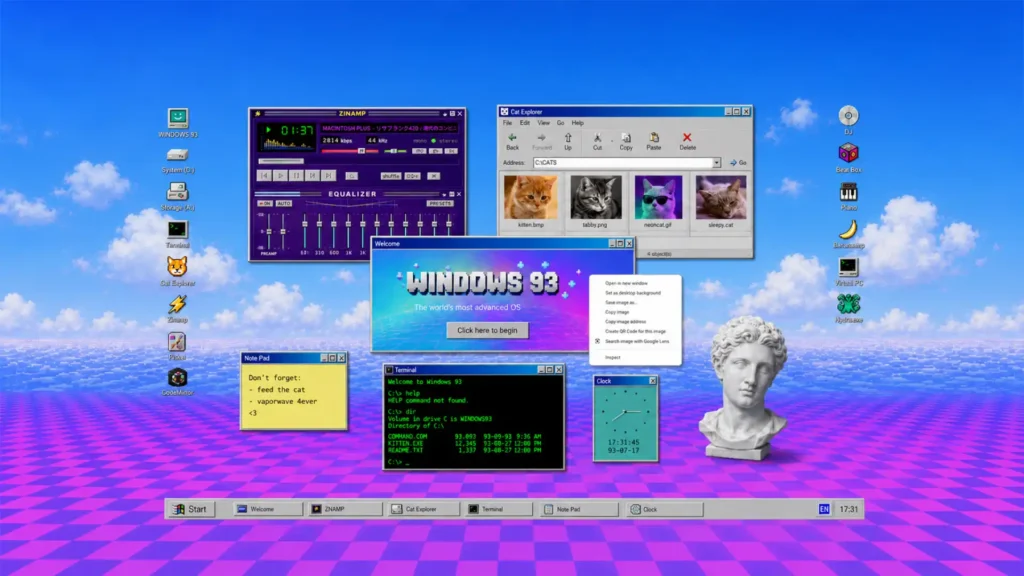Open the View menu in Cat Explorer
1024x576 pixels.
543,123
